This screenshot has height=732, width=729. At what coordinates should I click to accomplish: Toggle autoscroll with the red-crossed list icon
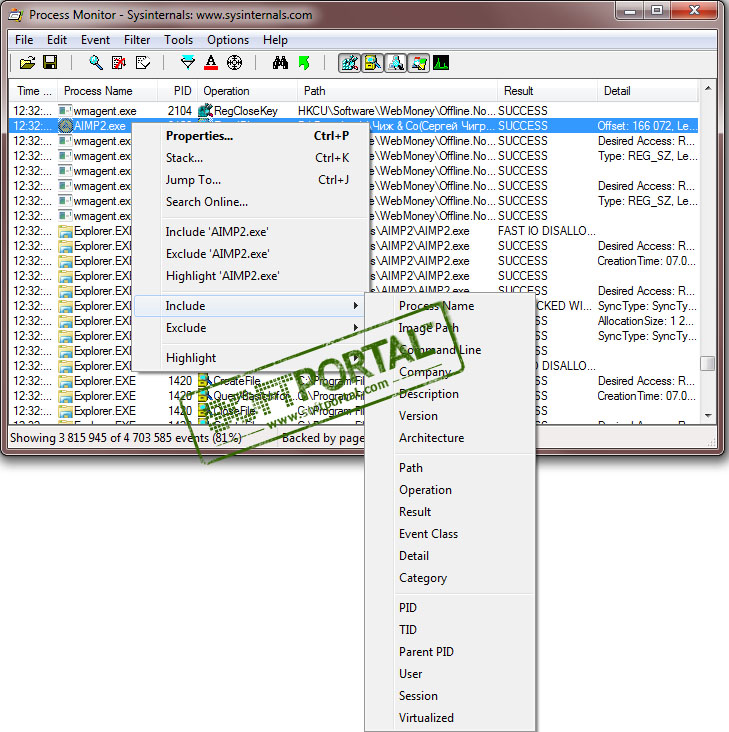click(119, 63)
